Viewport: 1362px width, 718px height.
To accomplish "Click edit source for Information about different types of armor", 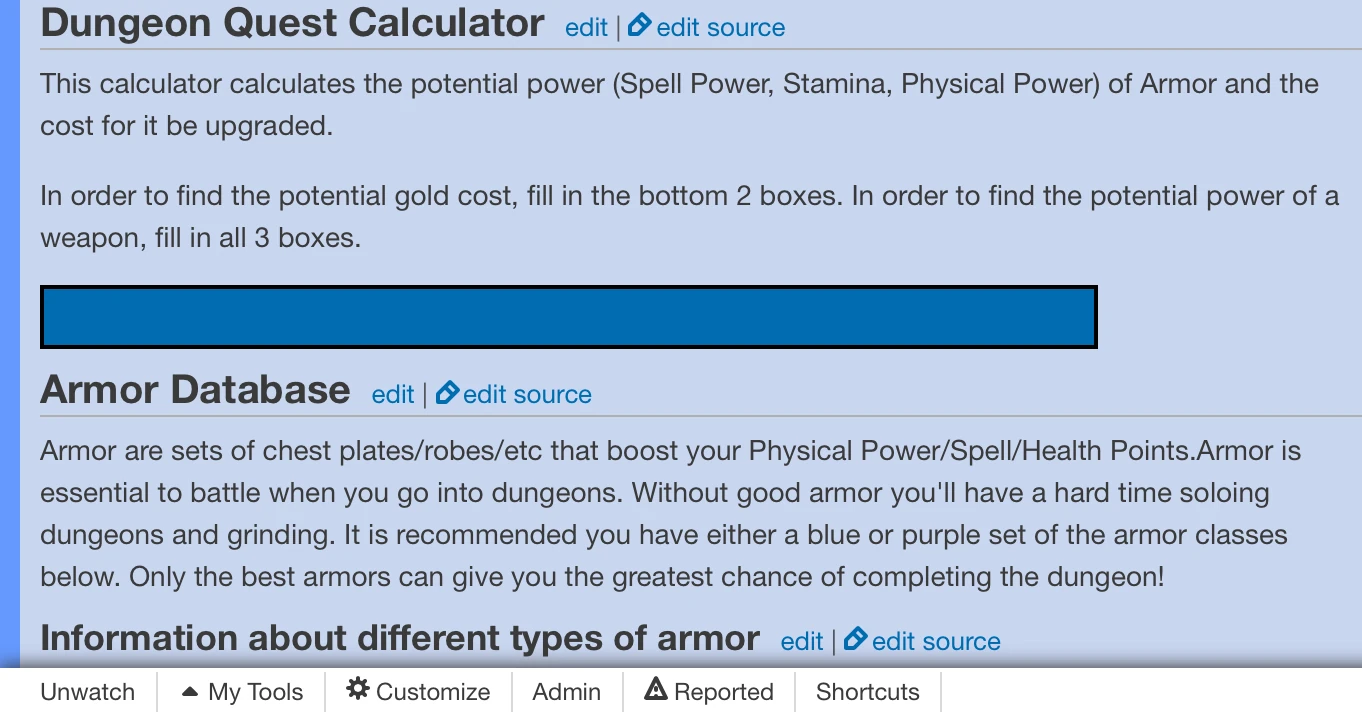I will coord(935,640).
